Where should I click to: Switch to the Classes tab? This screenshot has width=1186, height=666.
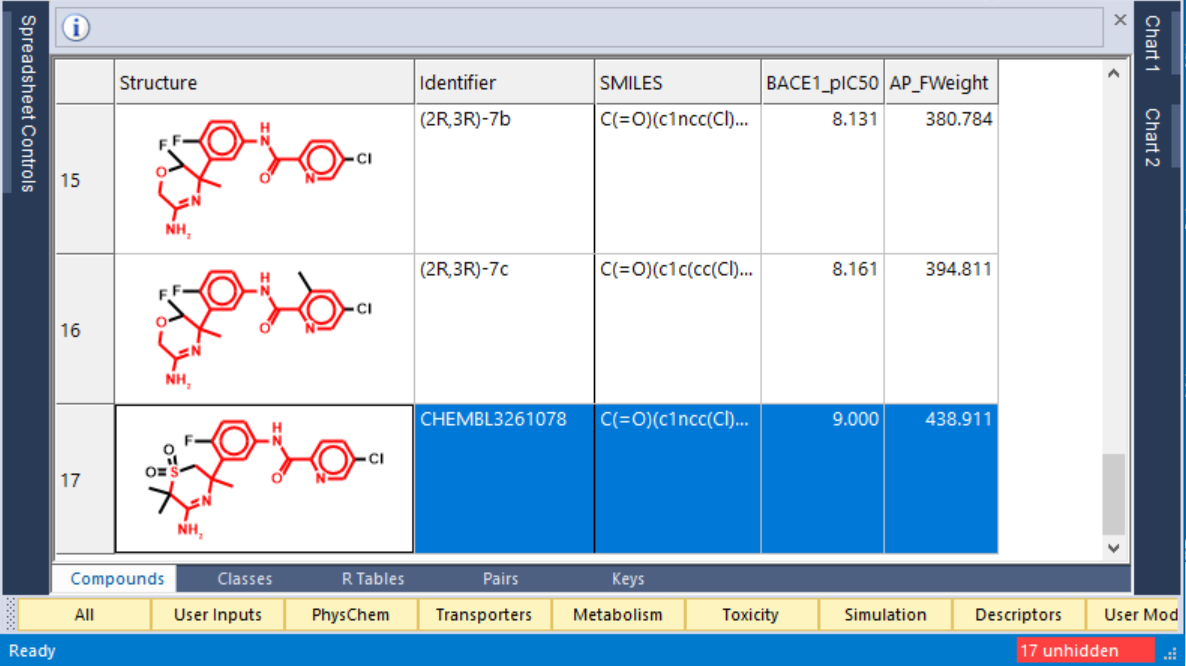coord(244,578)
